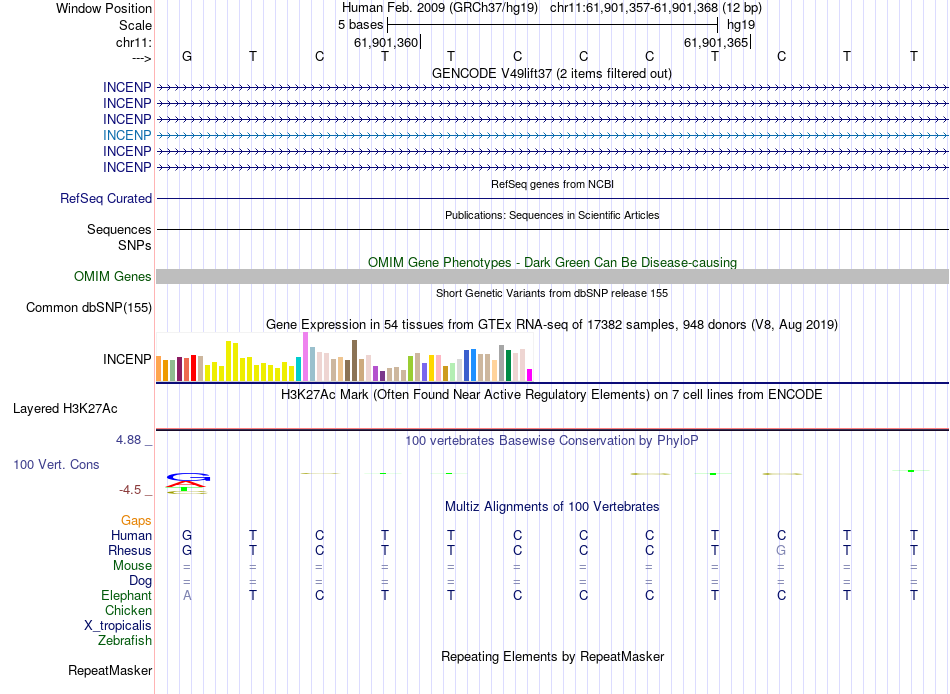Click the G base in Human alignment row
The height and width of the screenshot is (694, 950).
[187, 535]
